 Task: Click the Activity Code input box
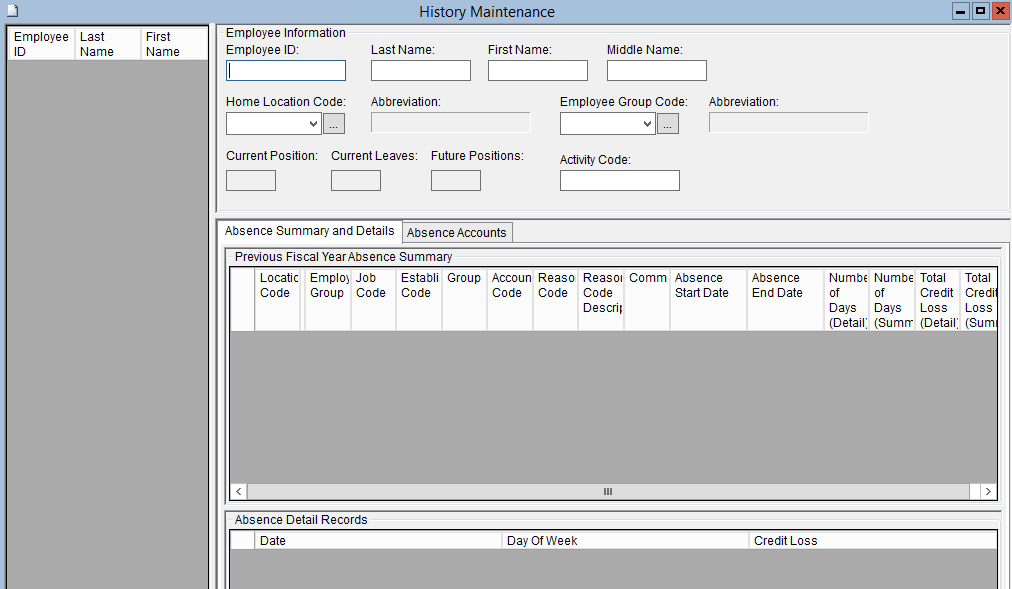tap(619, 181)
